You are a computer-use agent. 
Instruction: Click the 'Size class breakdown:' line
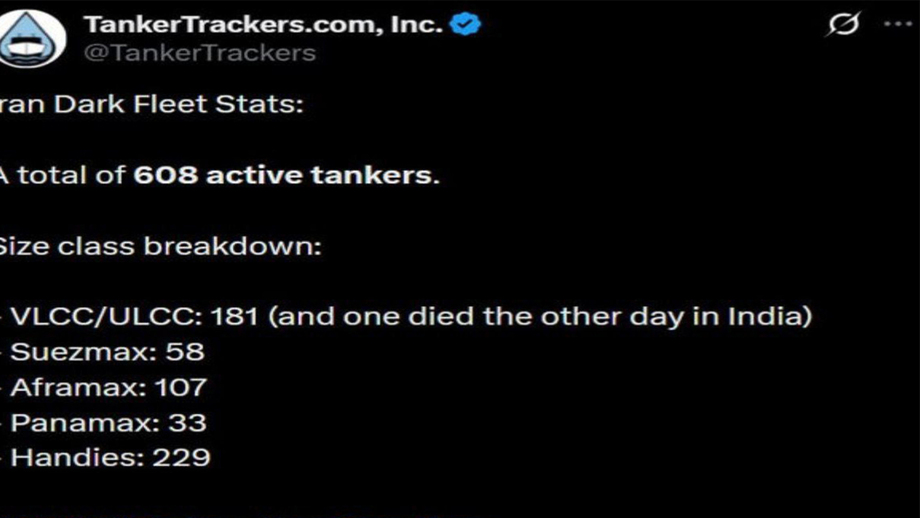[160, 246]
